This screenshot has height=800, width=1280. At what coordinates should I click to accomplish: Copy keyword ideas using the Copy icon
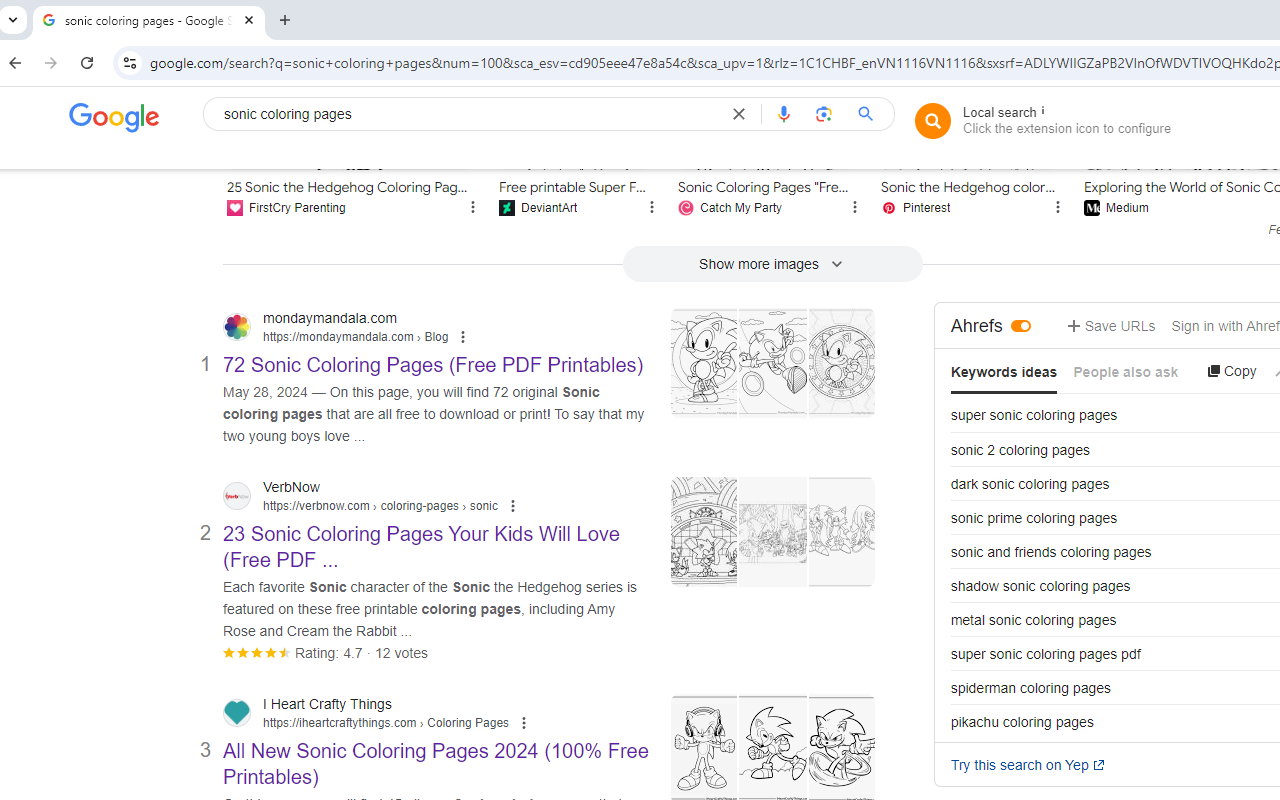1231,370
